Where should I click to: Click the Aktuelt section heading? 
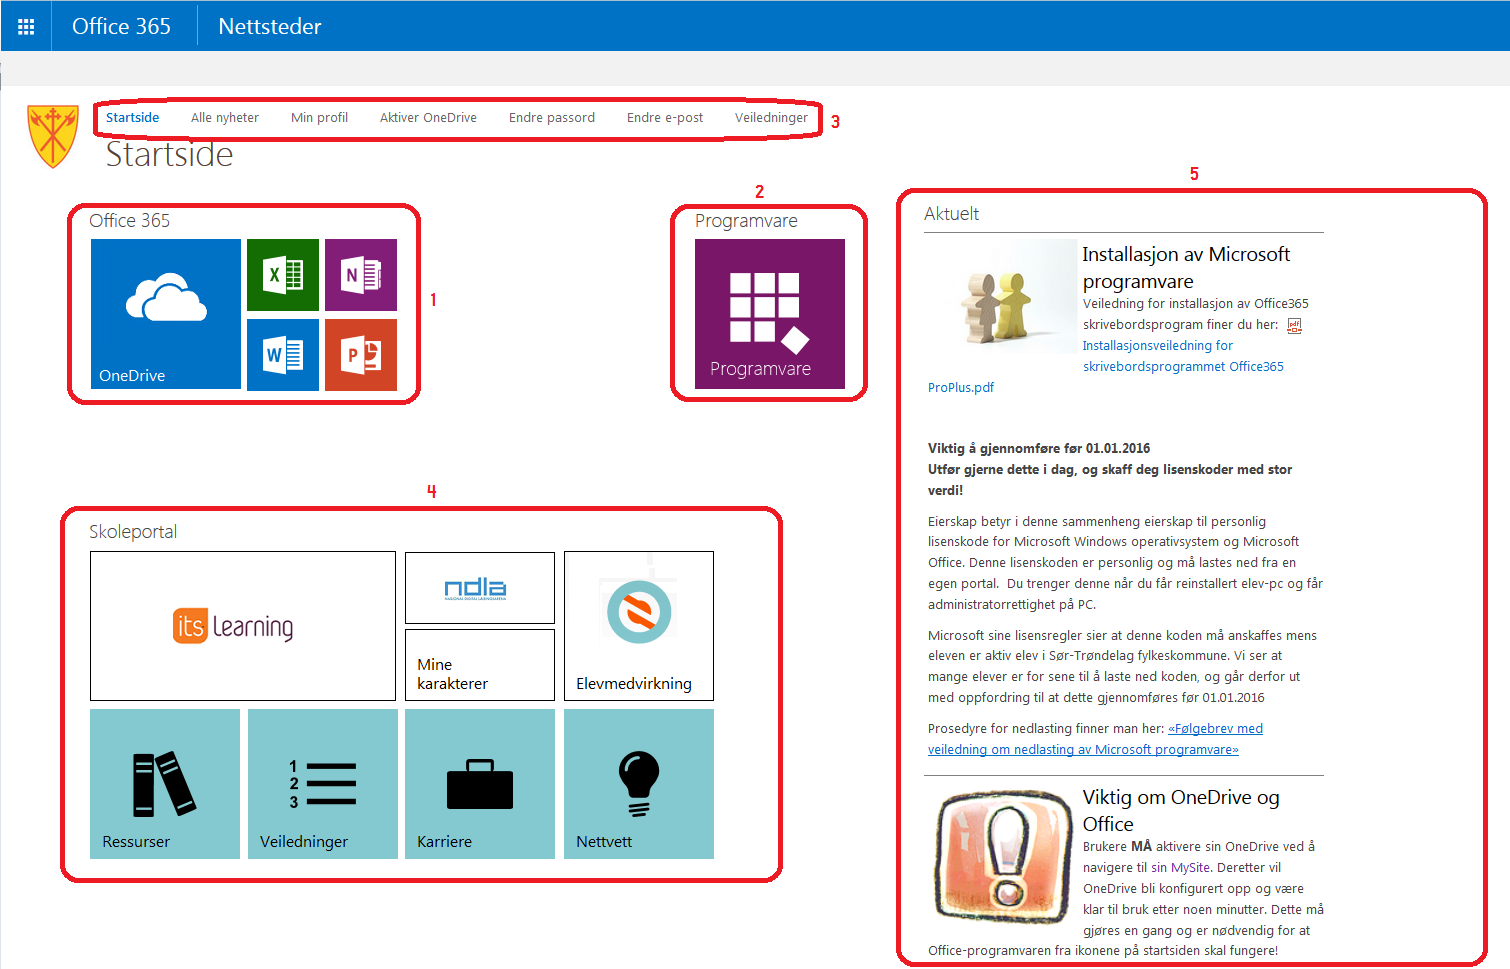tap(951, 214)
